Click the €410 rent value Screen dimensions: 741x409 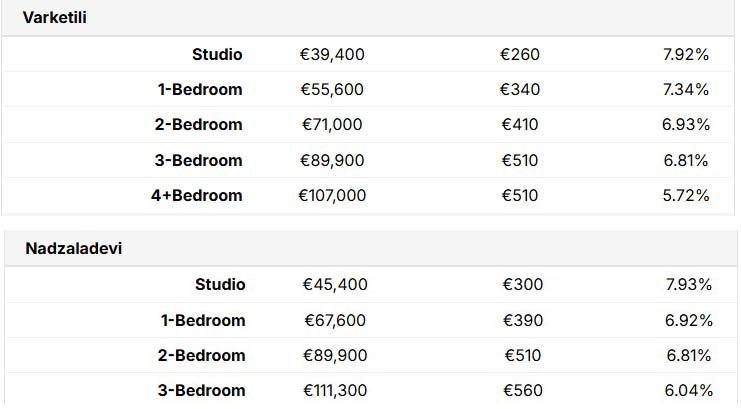coord(520,124)
